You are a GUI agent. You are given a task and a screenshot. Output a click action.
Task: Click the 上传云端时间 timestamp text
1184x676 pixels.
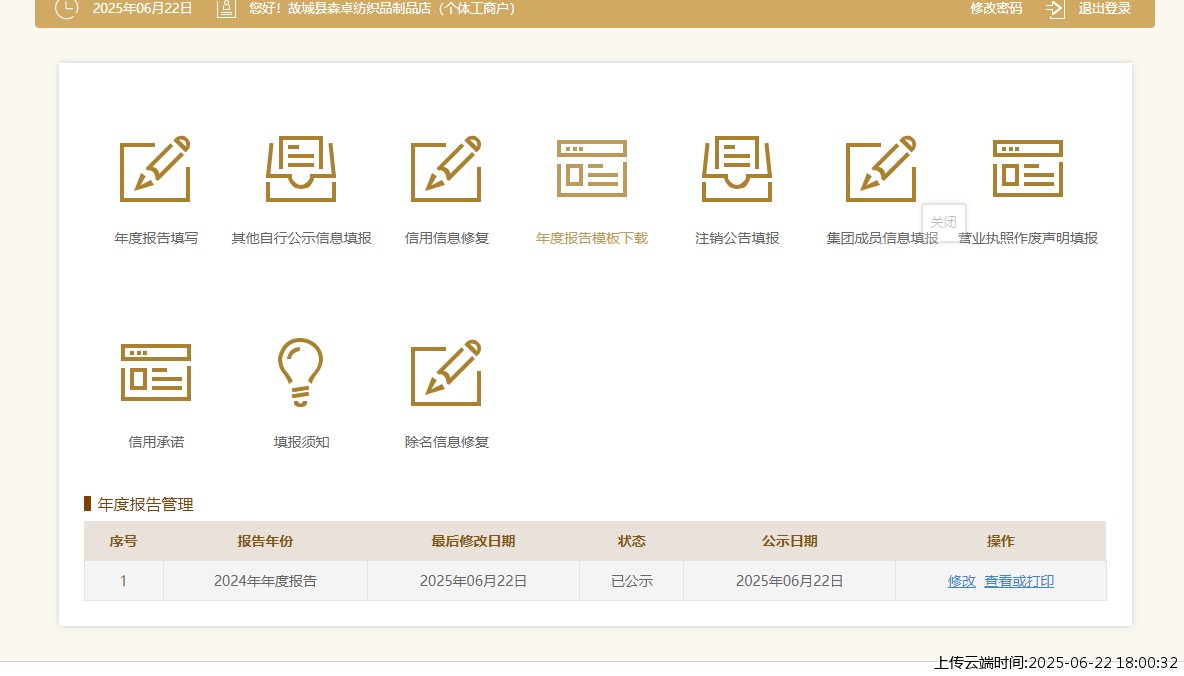point(1056,662)
